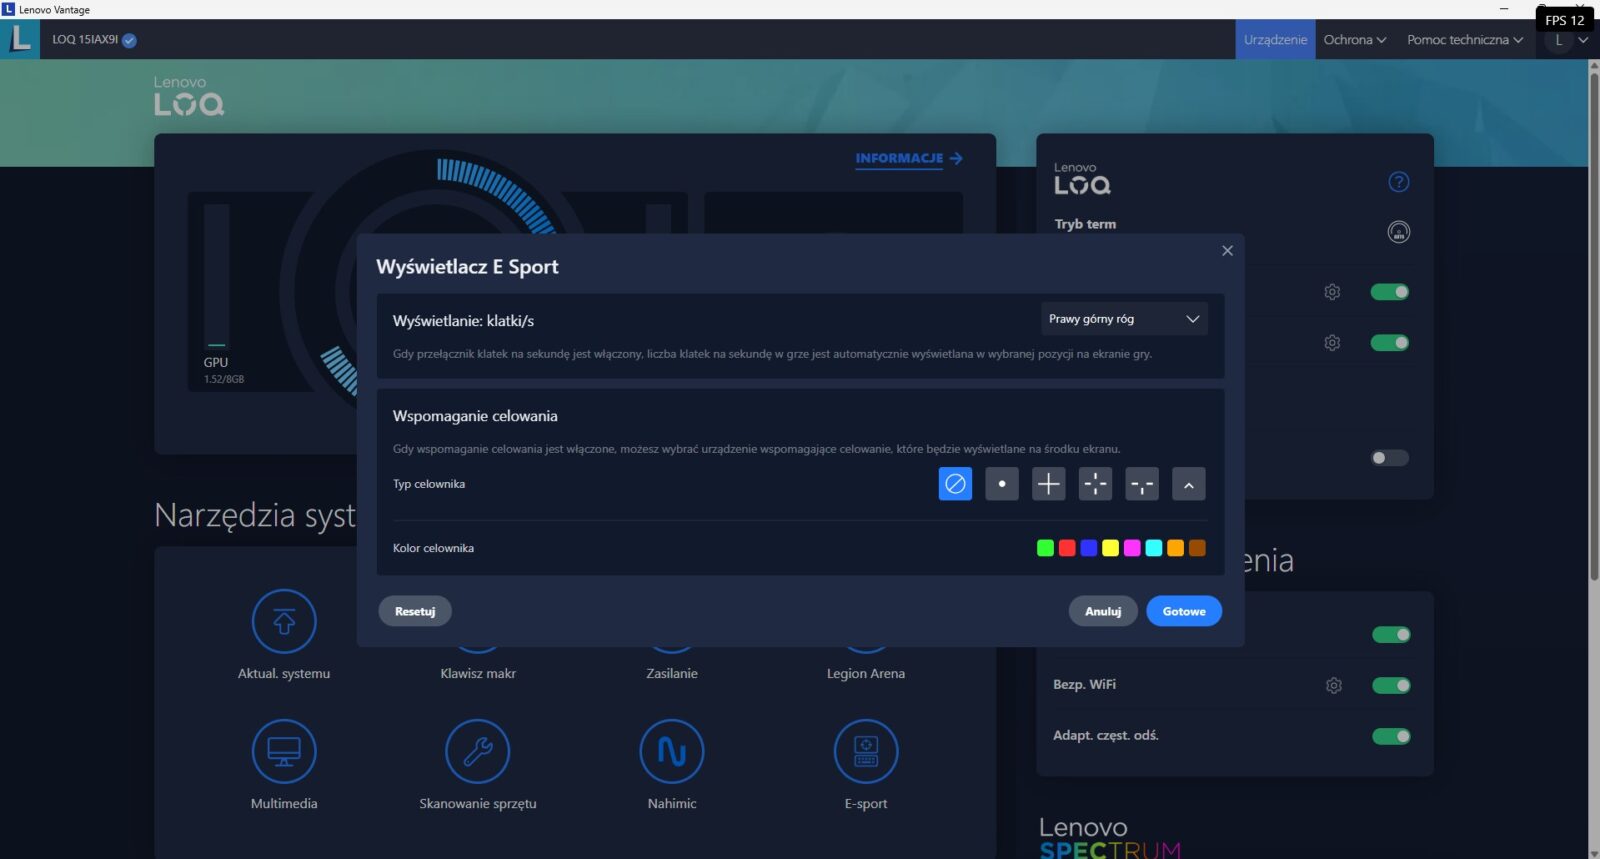
Task: Choose the dashed cross crosshair type
Action: click(x=1095, y=484)
